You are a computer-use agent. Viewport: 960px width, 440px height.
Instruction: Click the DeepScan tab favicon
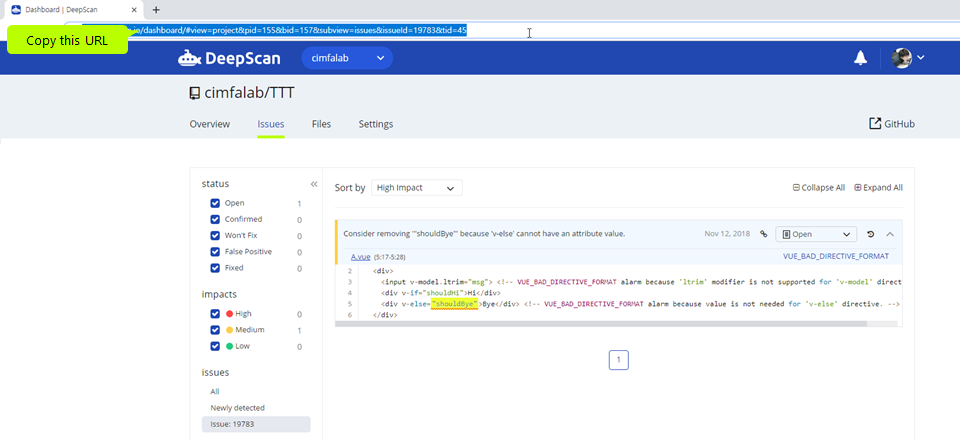(17, 10)
